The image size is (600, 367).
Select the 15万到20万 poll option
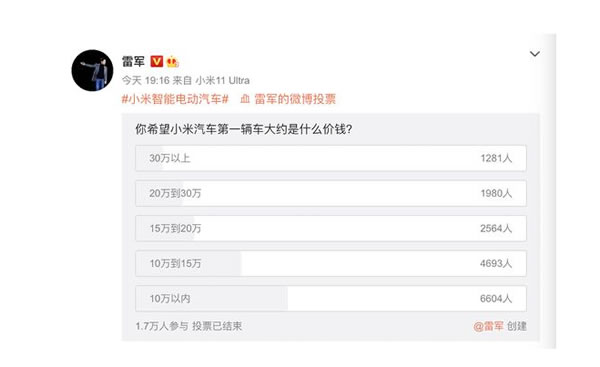click(331, 228)
